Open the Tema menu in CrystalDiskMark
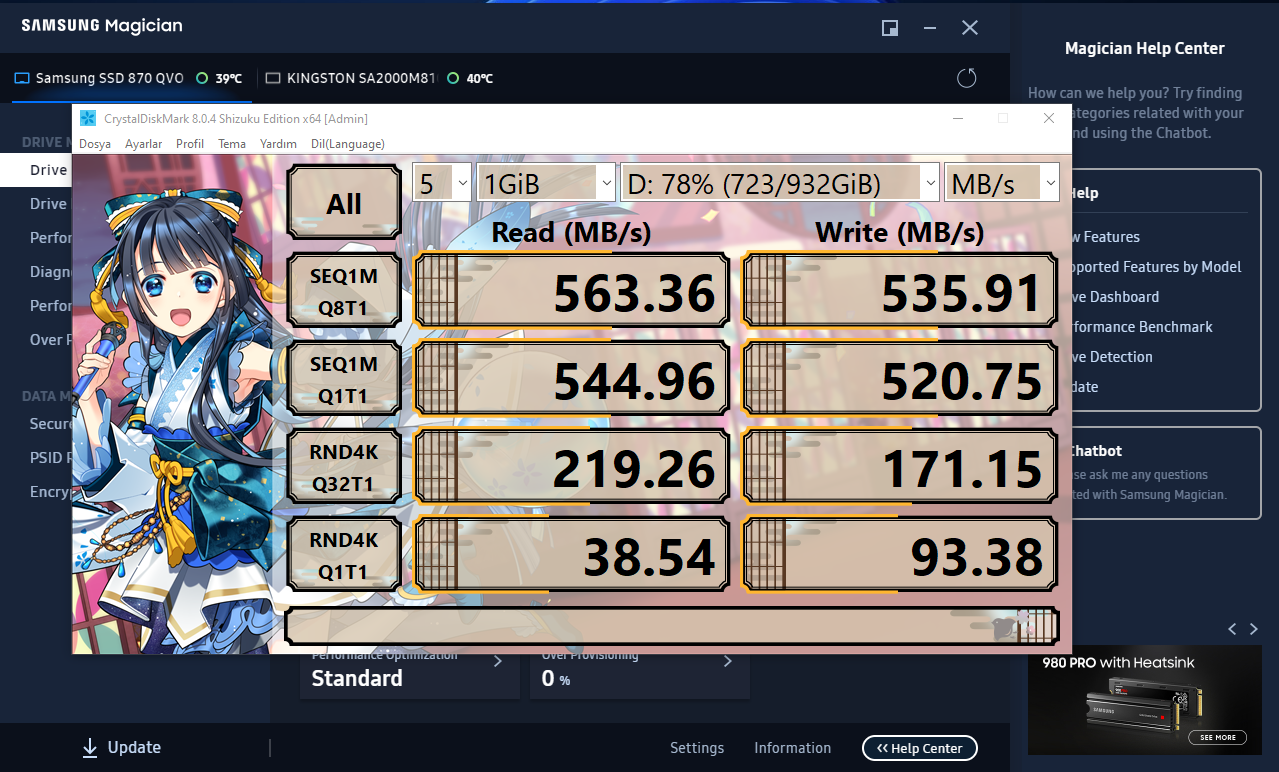The height and width of the screenshot is (772, 1279). click(232, 144)
